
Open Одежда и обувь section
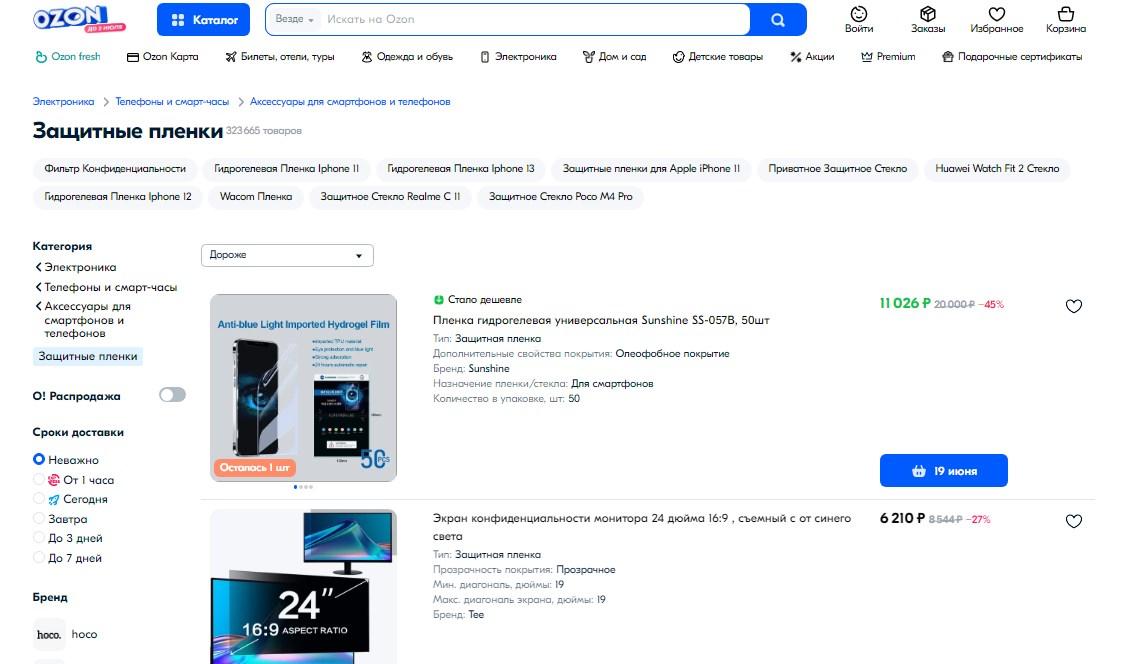click(407, 56)
